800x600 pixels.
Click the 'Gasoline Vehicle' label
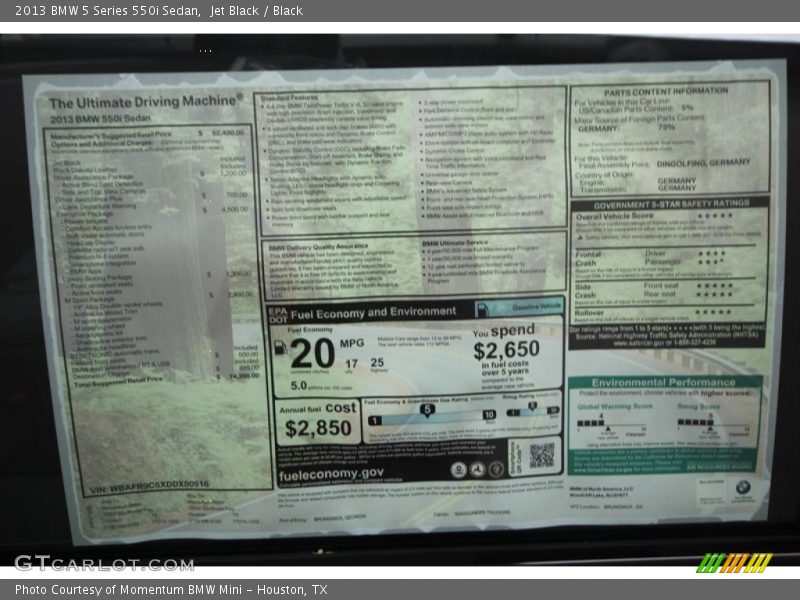(536, 307)
